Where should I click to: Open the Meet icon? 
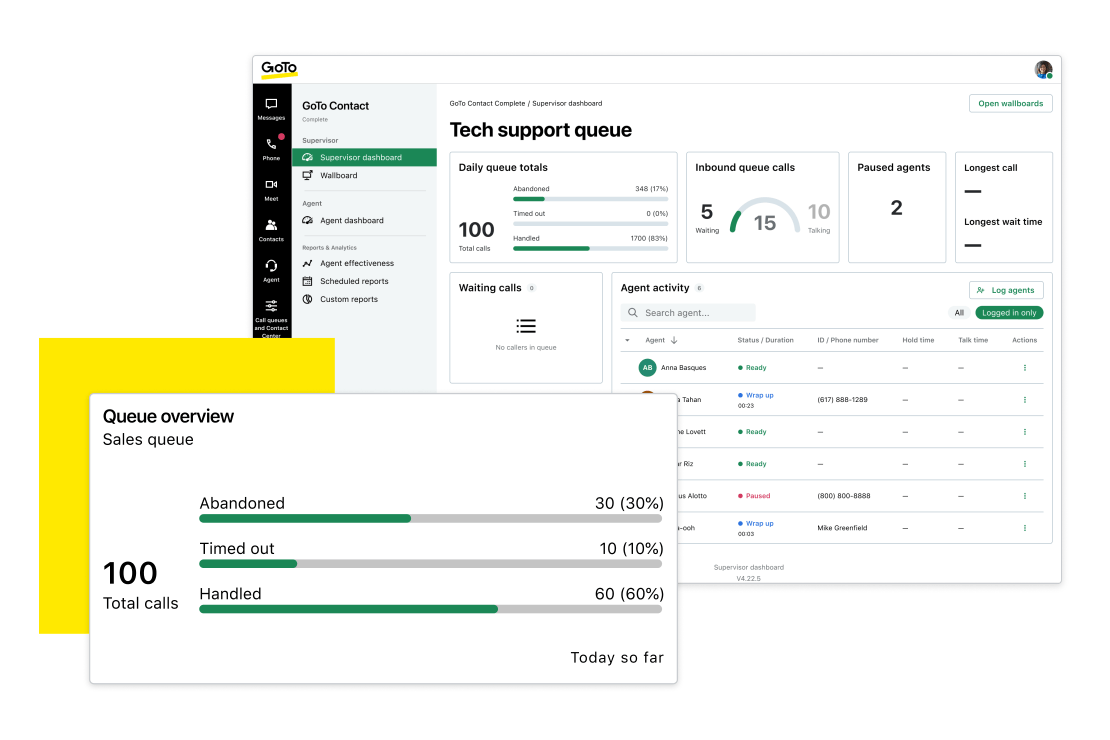tap(273, 185)
